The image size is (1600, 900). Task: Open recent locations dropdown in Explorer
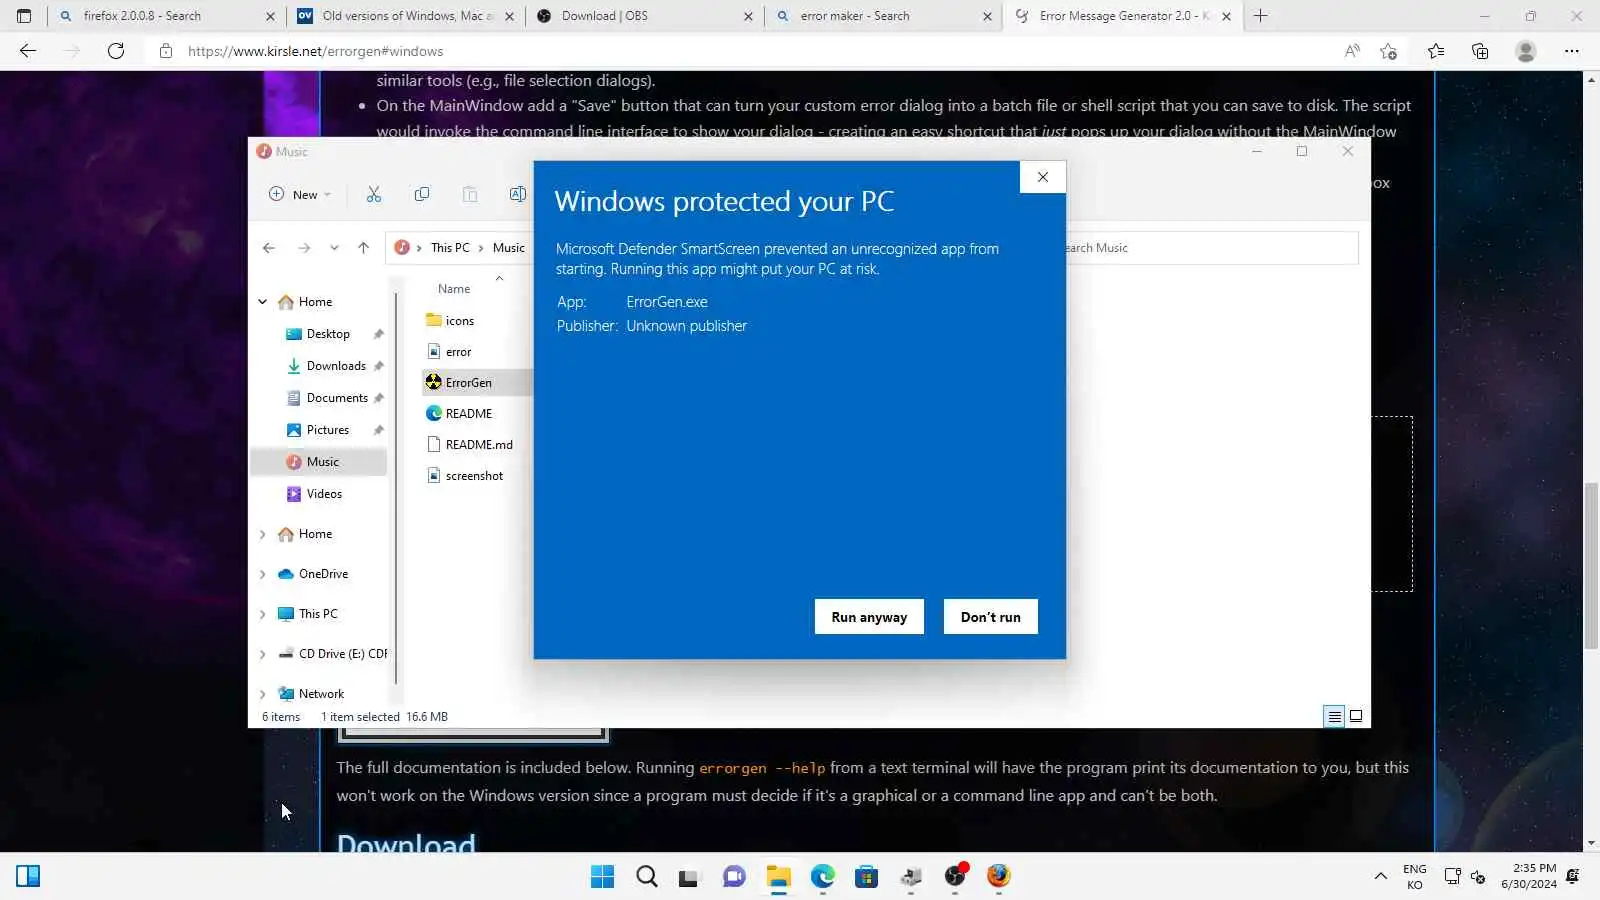(x=334, y=248)
